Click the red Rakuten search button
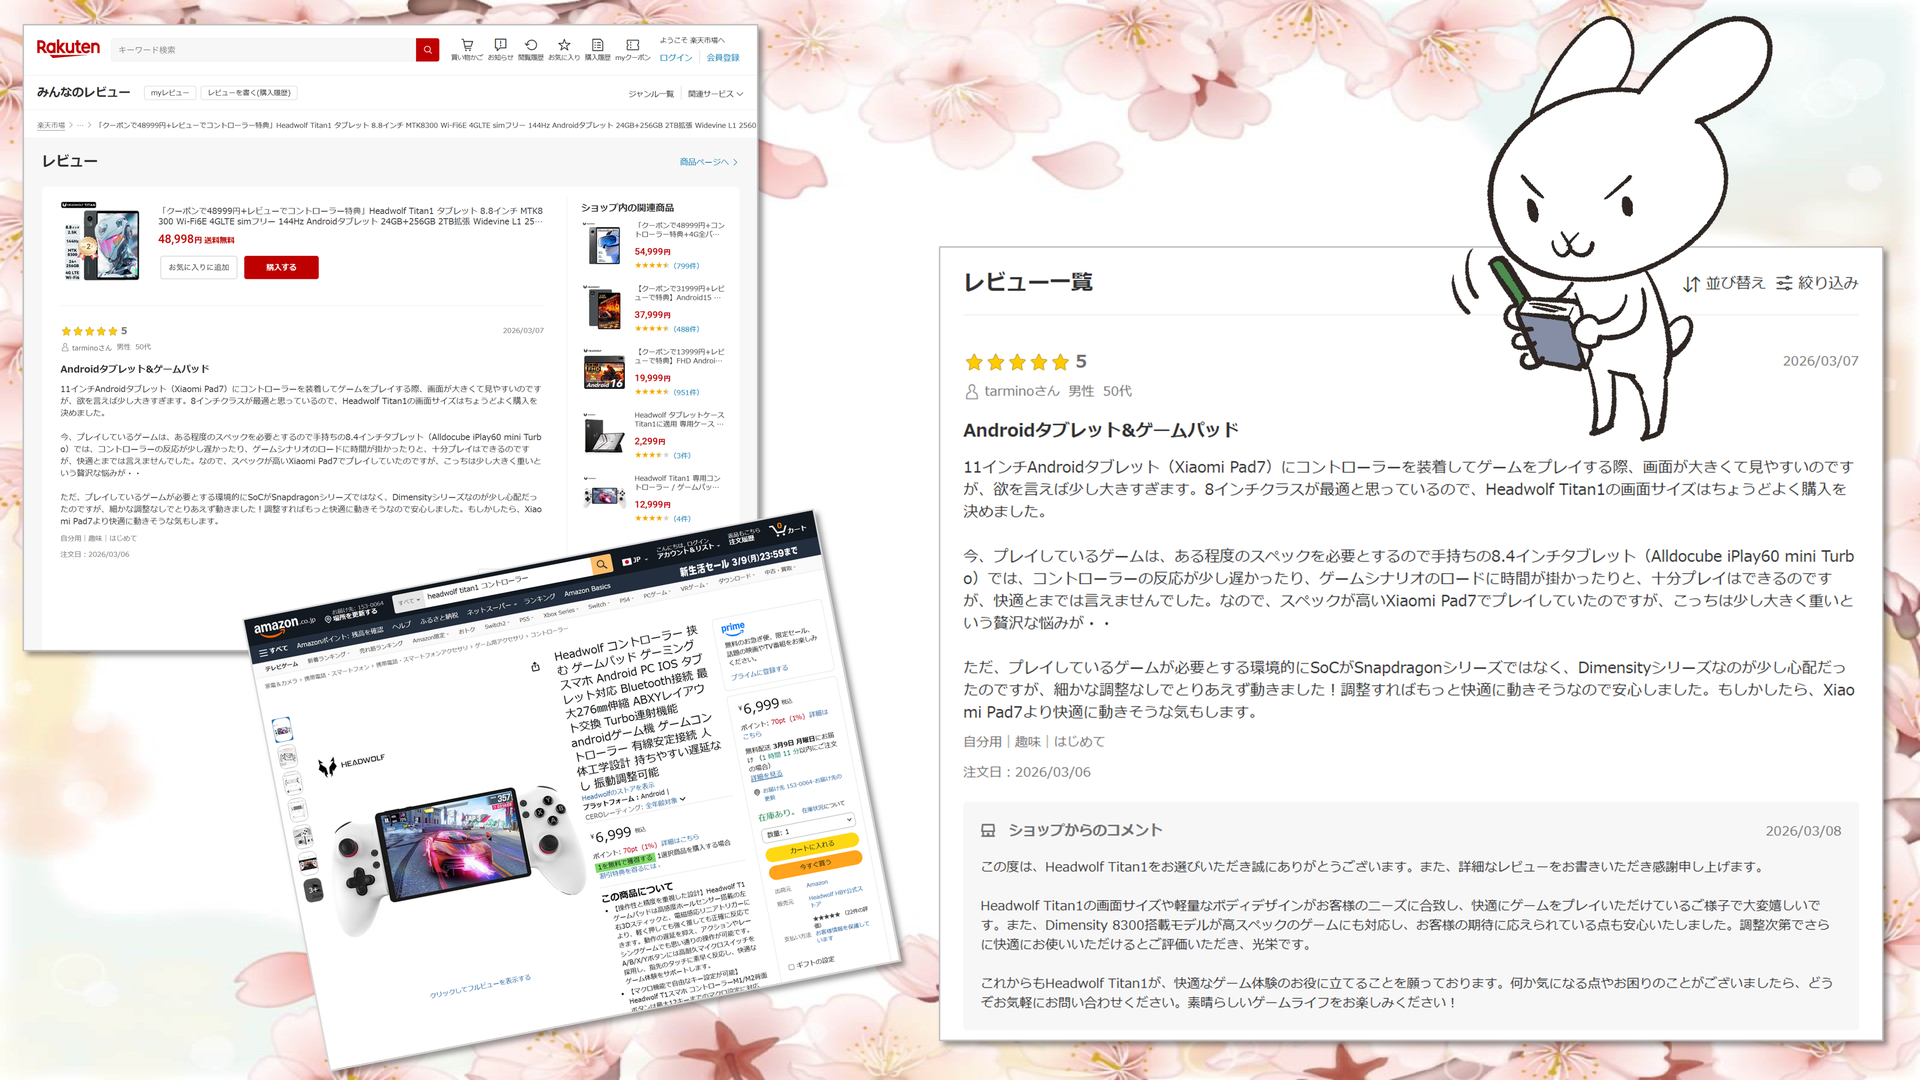 (x=427, y=49)
